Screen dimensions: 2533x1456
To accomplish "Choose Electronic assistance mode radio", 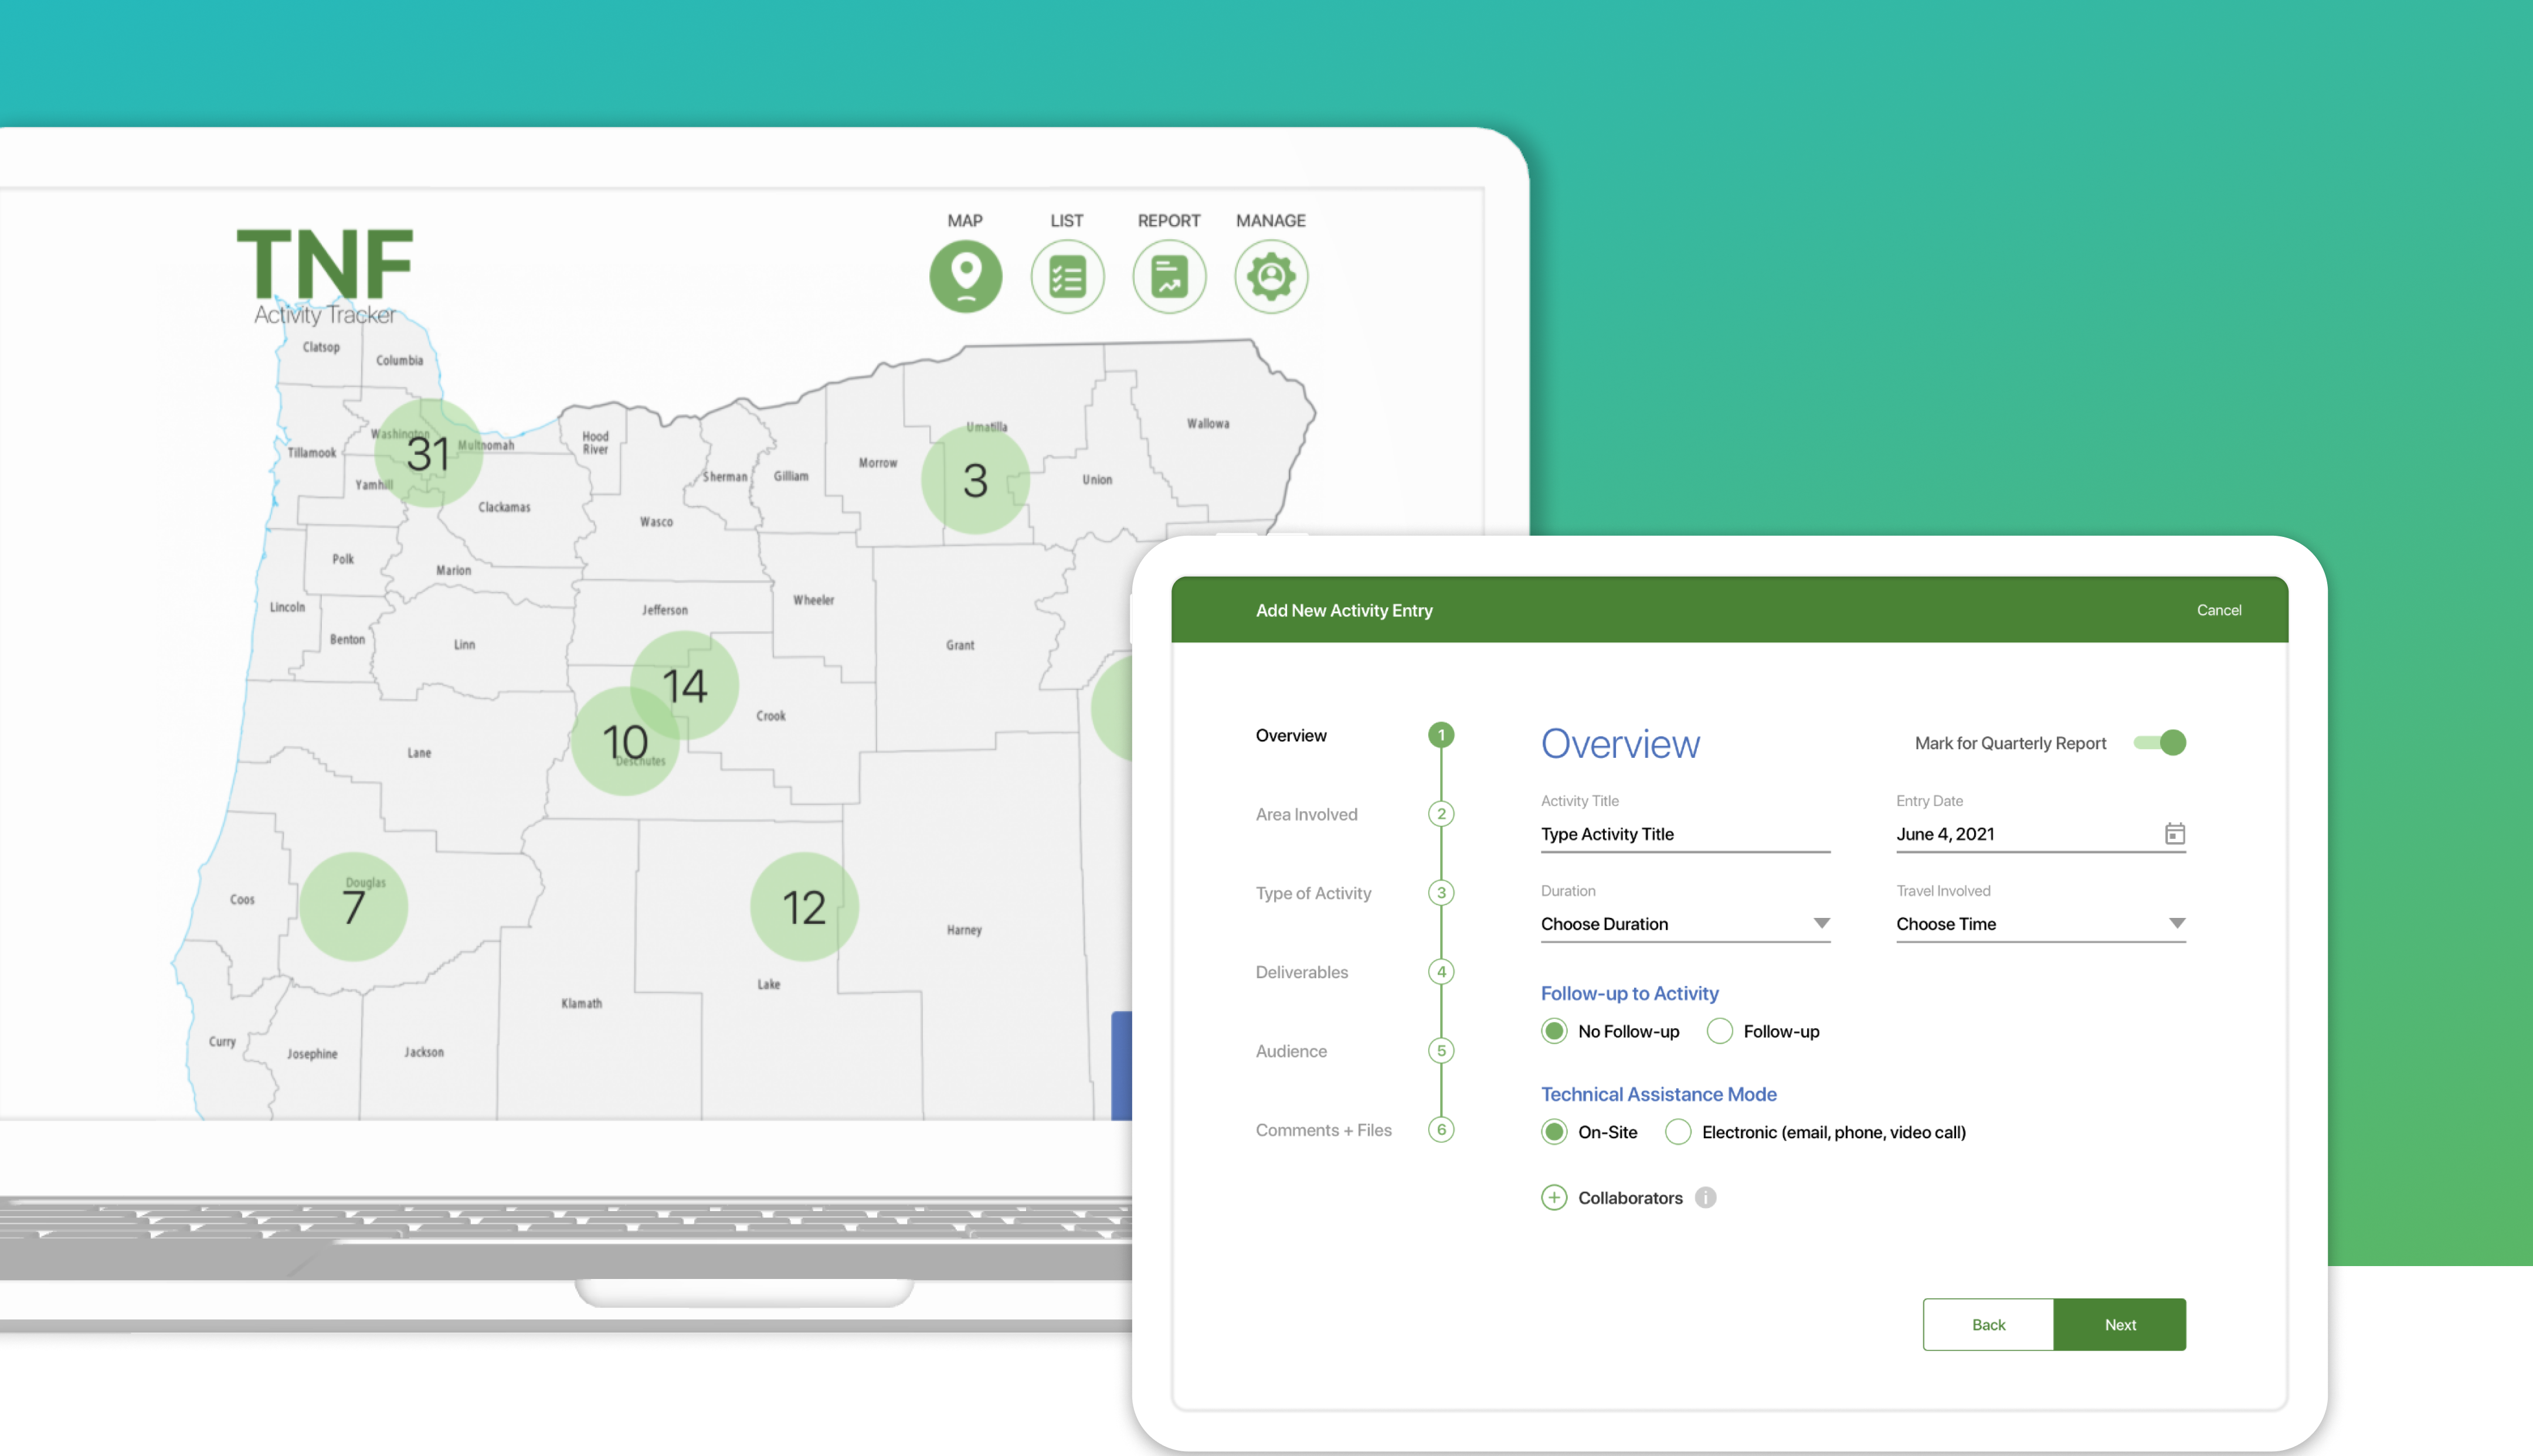I will 1678,1132.
